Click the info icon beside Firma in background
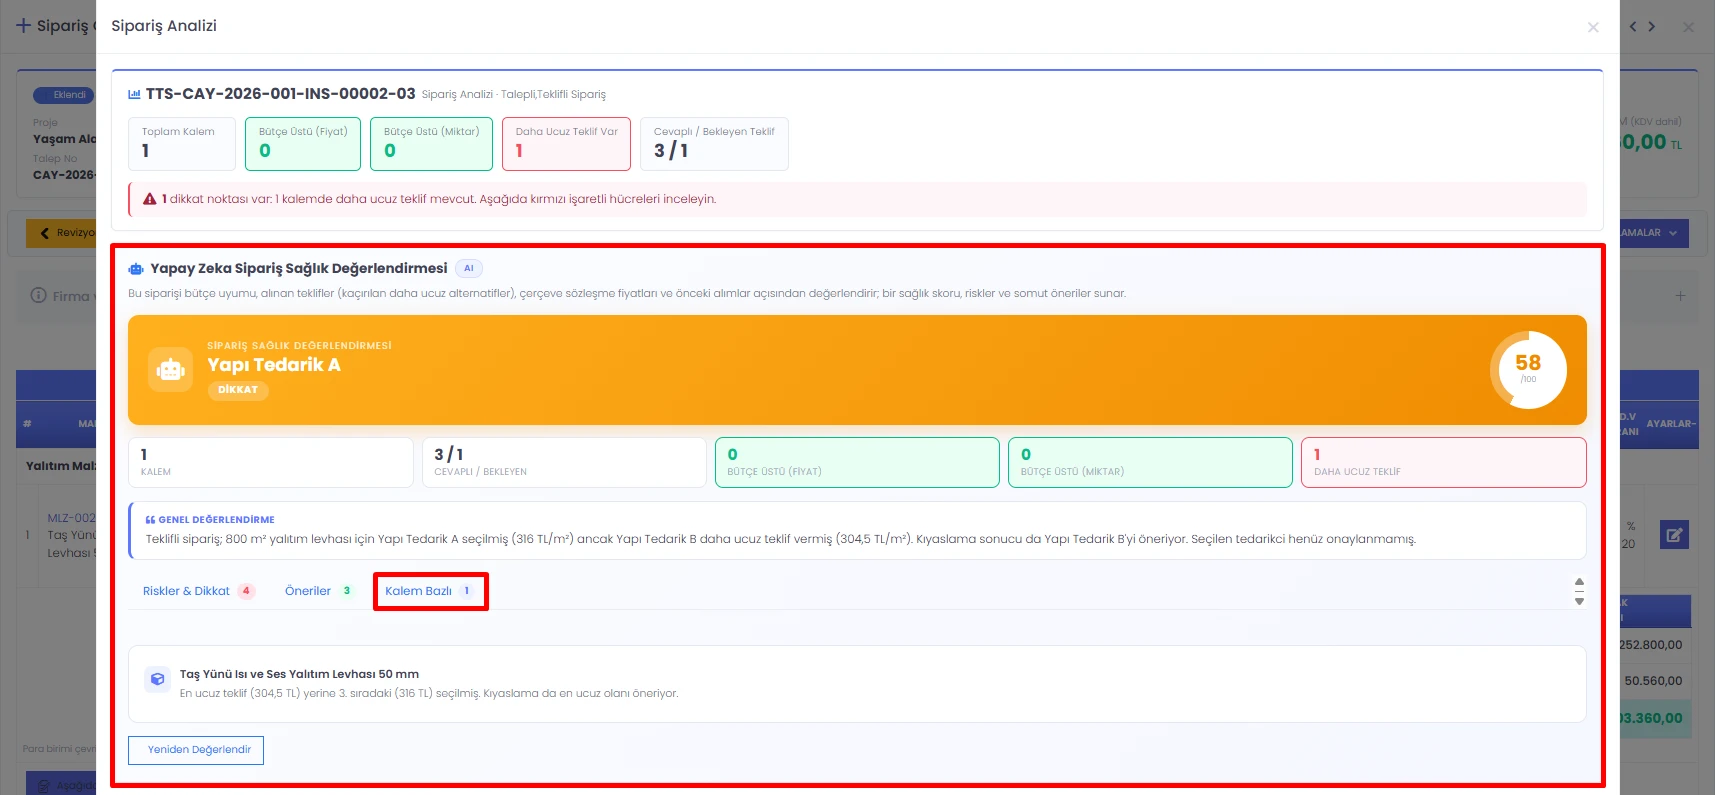This screenshot has height=795, width=1715. (x=38, y=296)
